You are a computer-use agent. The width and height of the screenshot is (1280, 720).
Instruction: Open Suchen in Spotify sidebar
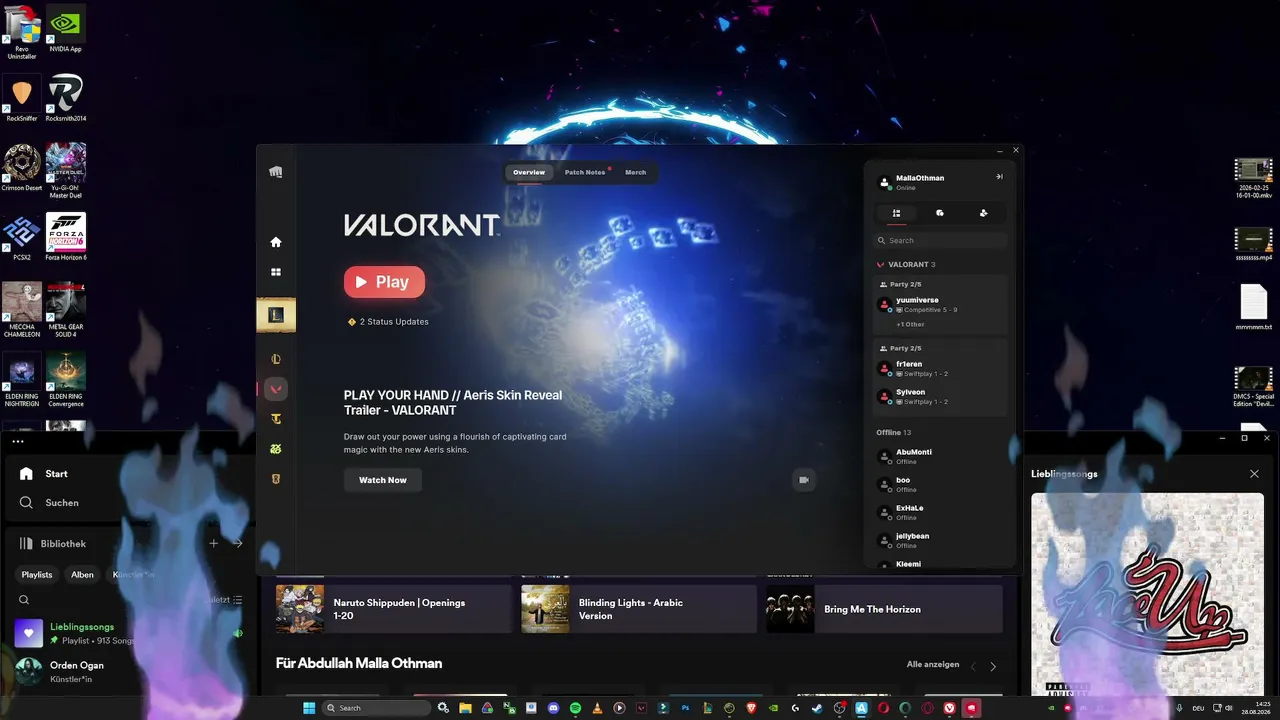tap(49, 503)
